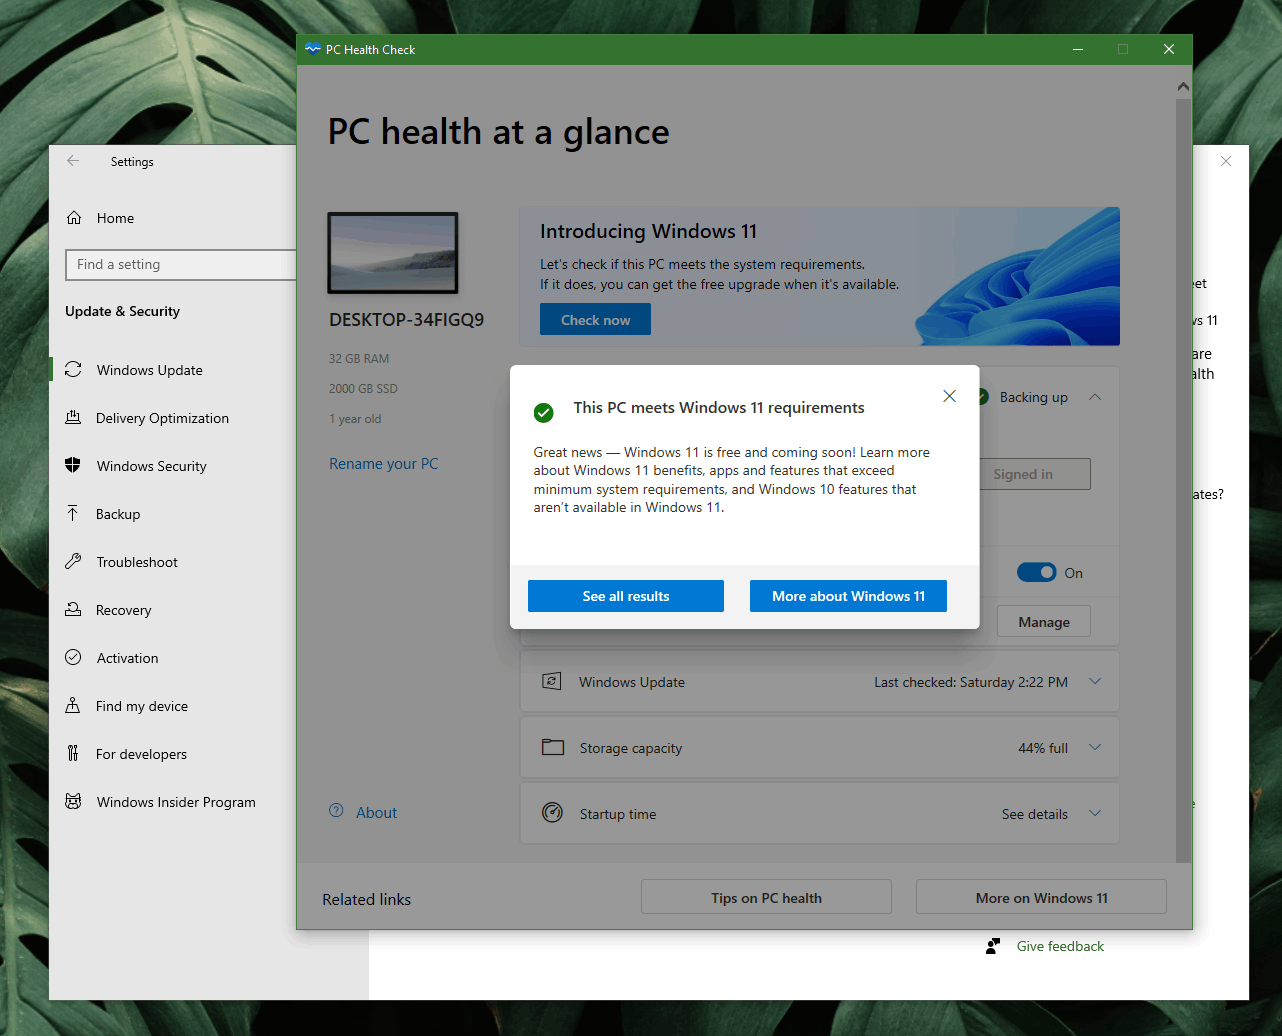Click the Windows Update sync icon in sidebar
Viewport: 1282px width, 1036px height.
click(73, 370)
